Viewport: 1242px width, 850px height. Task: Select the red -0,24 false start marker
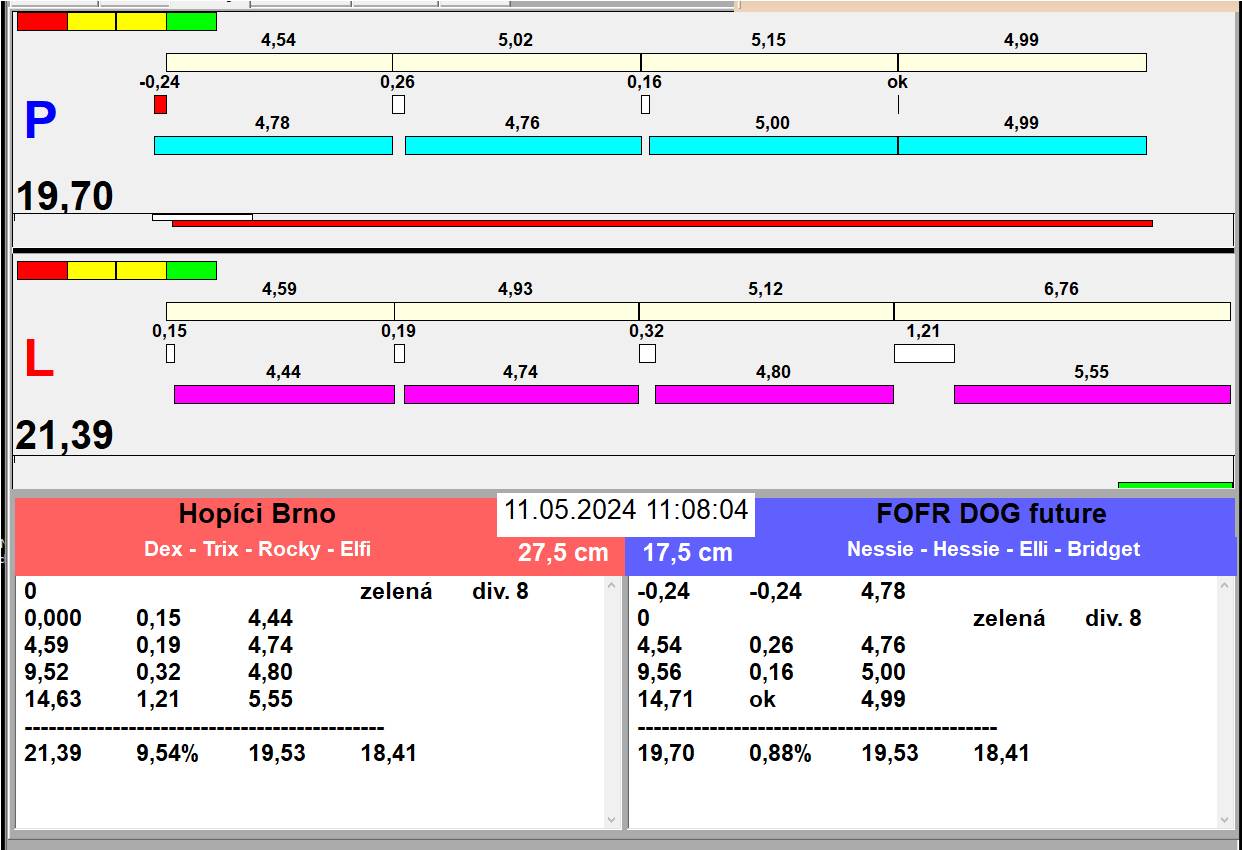click(160, 105)
